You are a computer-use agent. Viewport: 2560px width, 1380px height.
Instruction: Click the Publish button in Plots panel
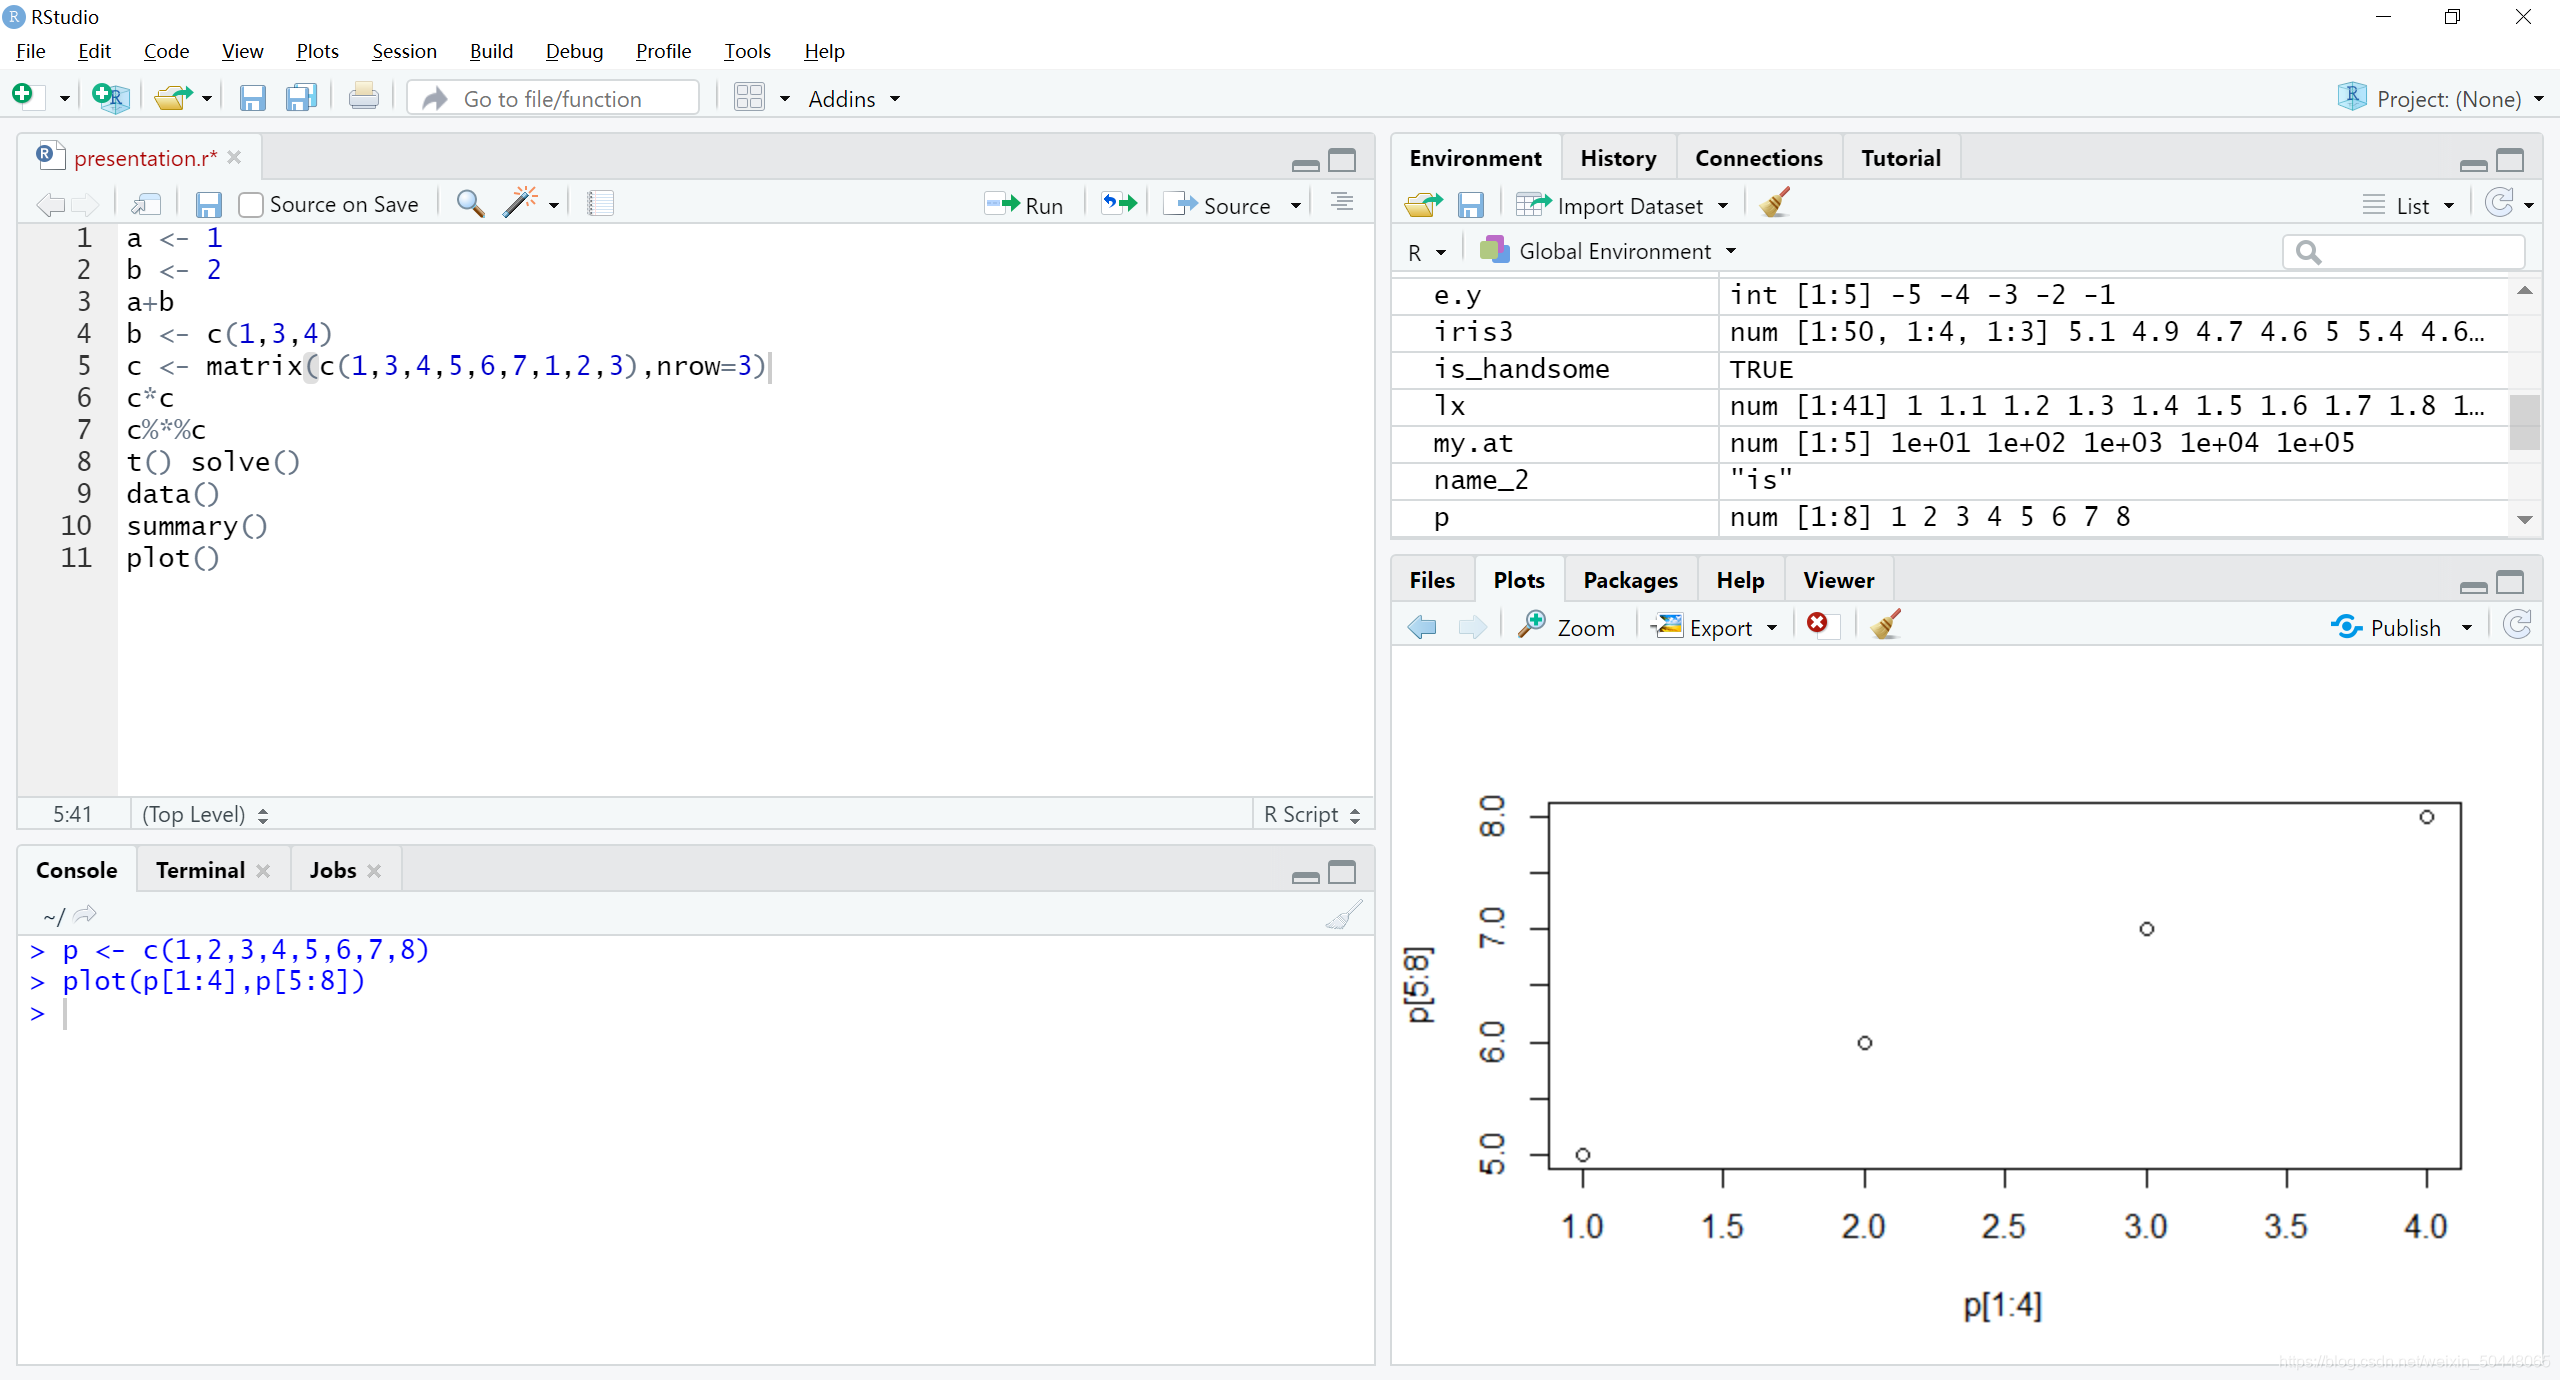click(x=2402, y=627)
